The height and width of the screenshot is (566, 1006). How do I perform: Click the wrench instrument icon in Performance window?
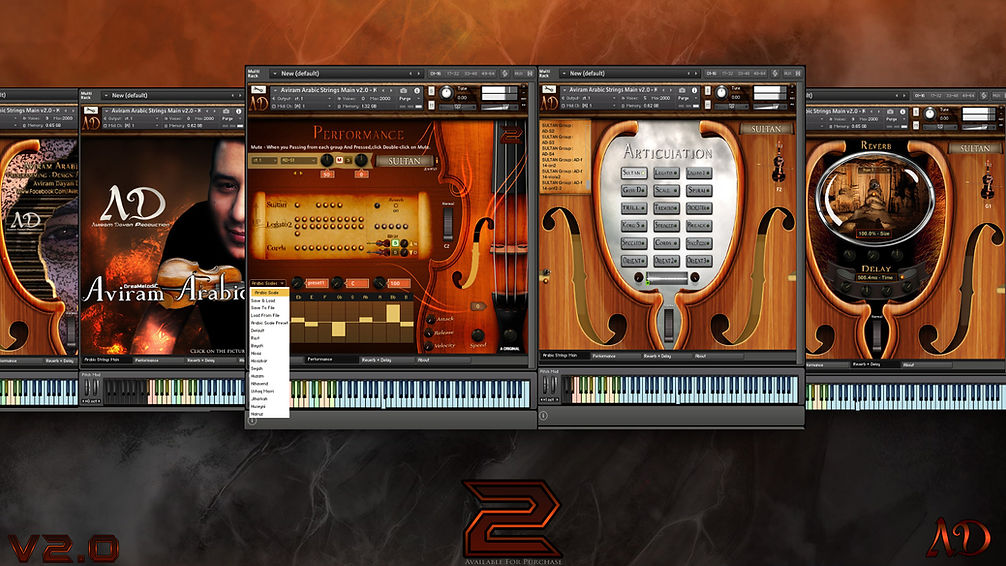[258, 90]
